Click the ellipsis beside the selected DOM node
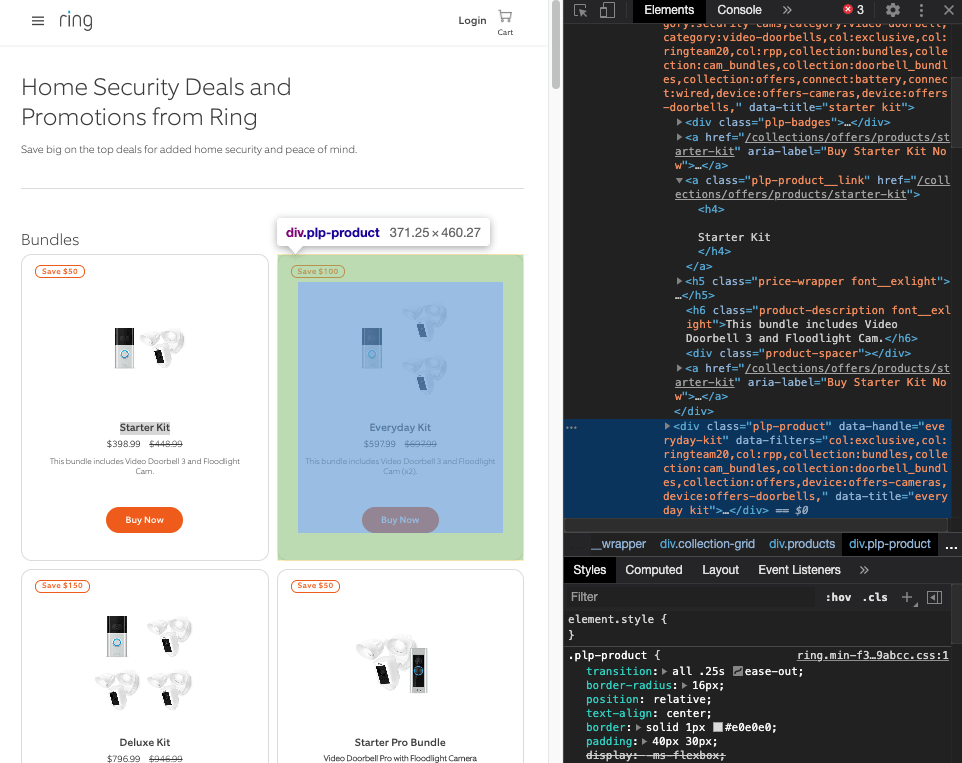 pyautogui.click(x=572, y=427)
